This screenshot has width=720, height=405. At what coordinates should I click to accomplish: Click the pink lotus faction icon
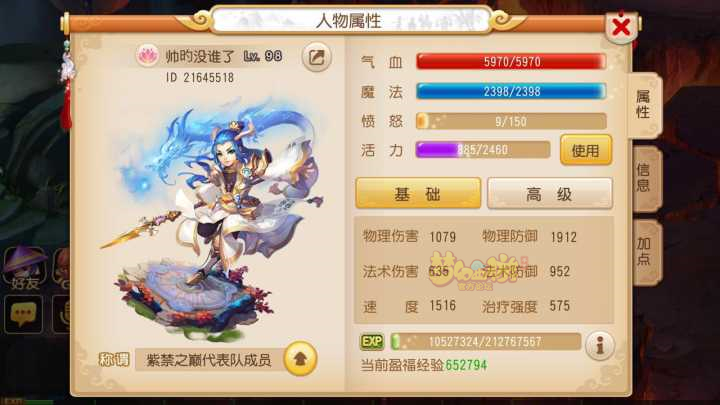click(147, 56)
